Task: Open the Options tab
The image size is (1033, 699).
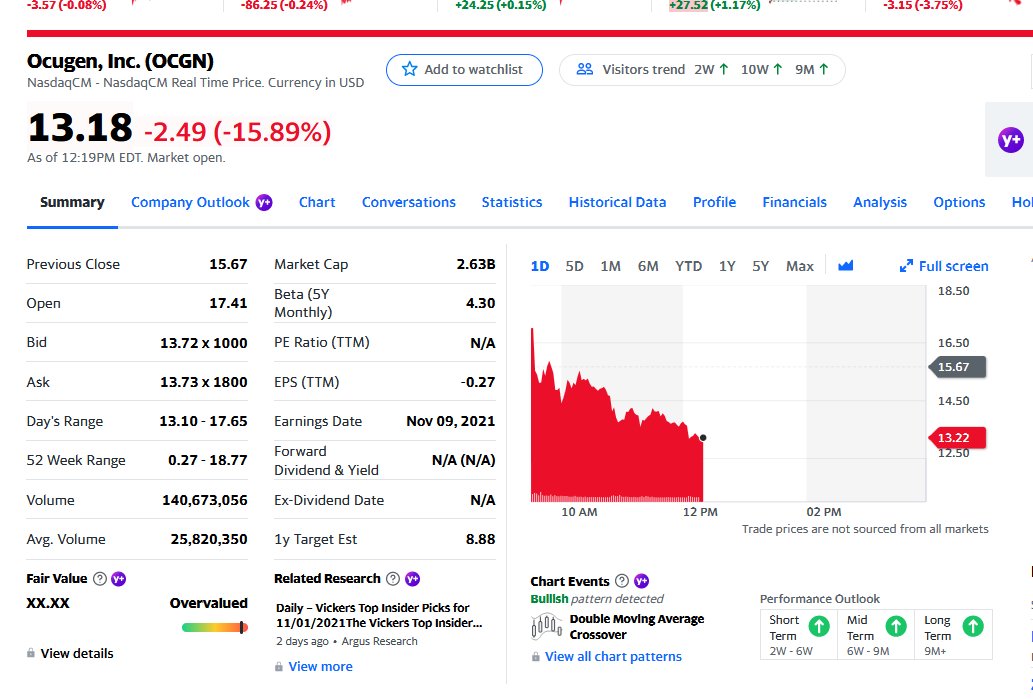Action: click(x=959, y=202)
